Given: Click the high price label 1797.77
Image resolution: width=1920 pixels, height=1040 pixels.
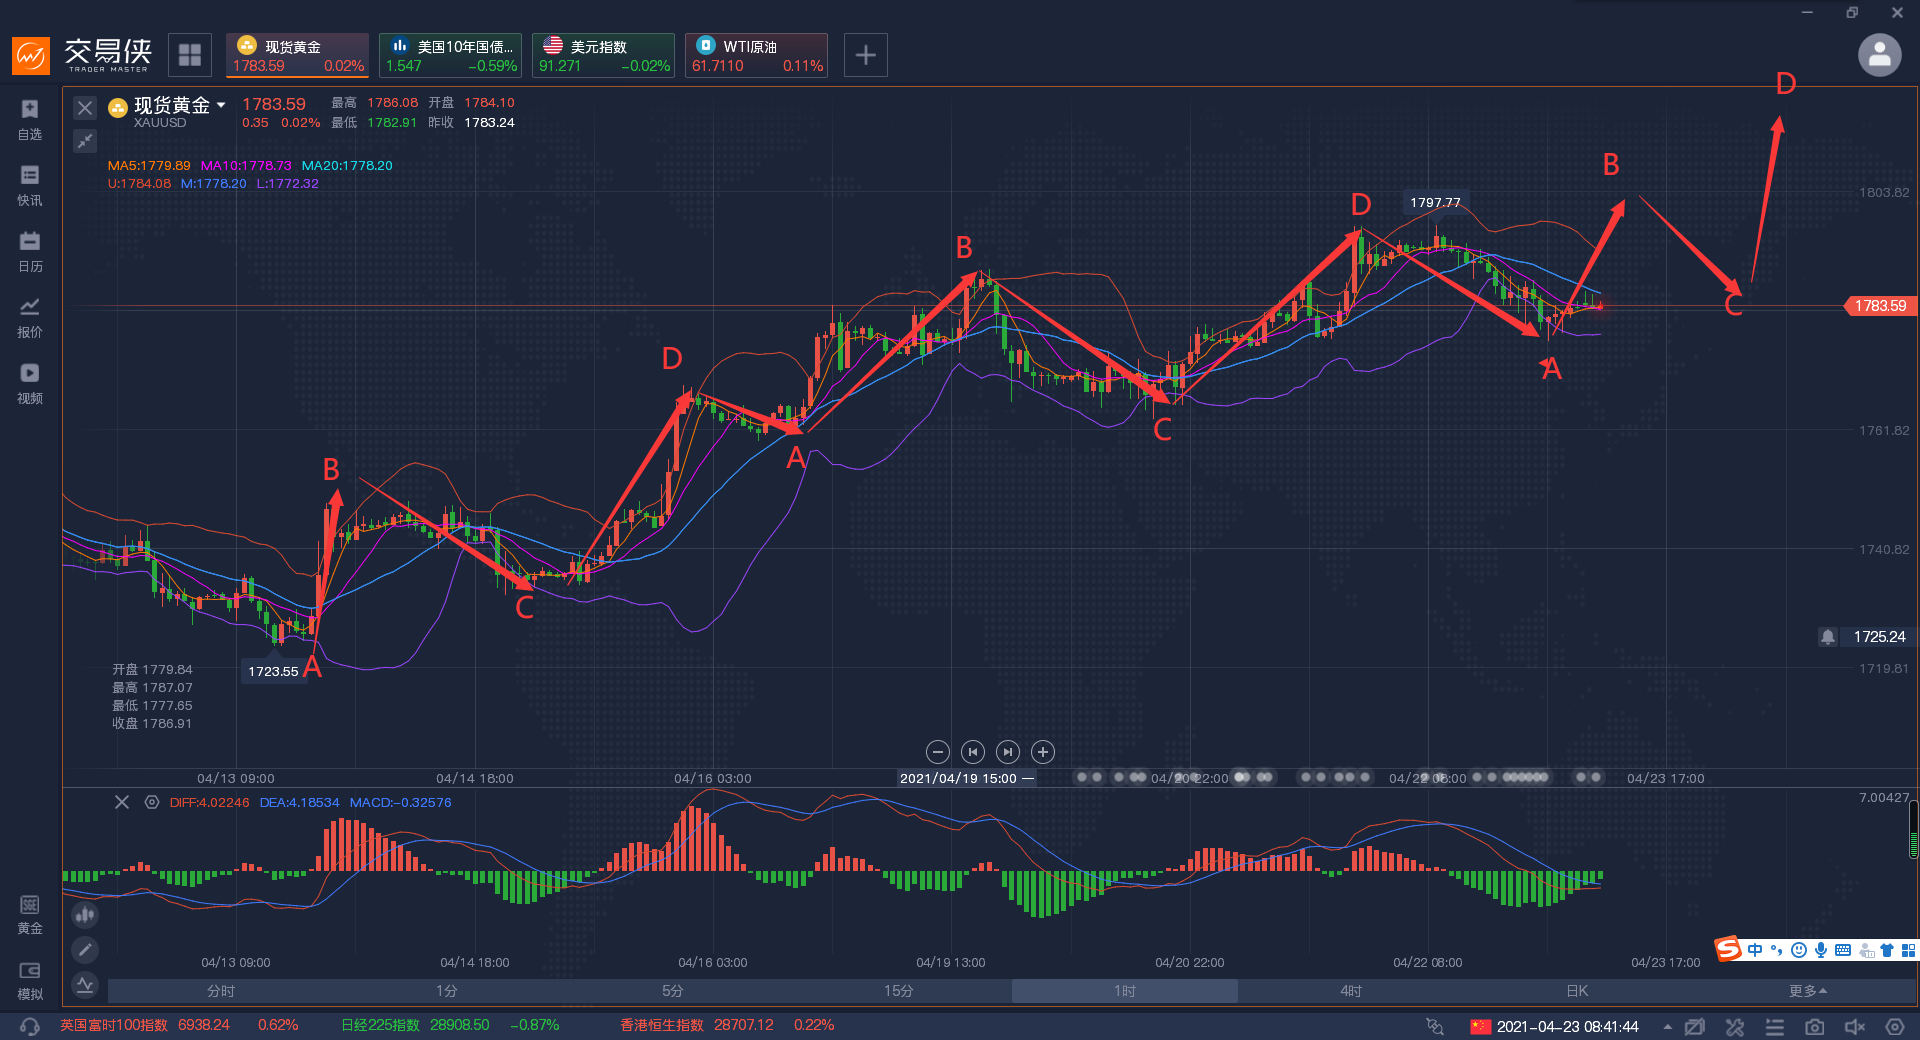Looking at the screenshot, I should 1435,202.
